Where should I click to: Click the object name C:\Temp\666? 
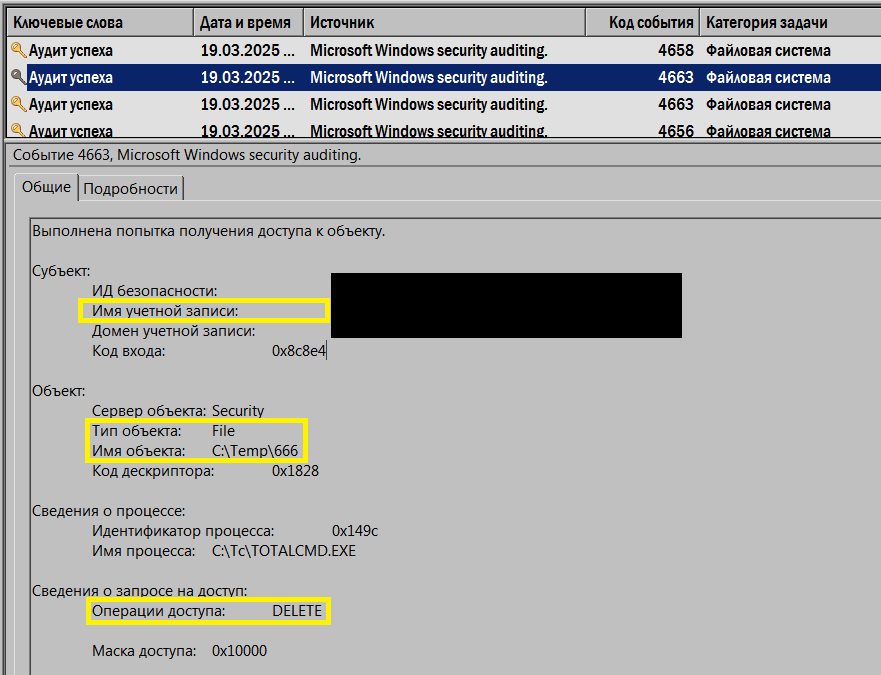[x=255, y=451]
